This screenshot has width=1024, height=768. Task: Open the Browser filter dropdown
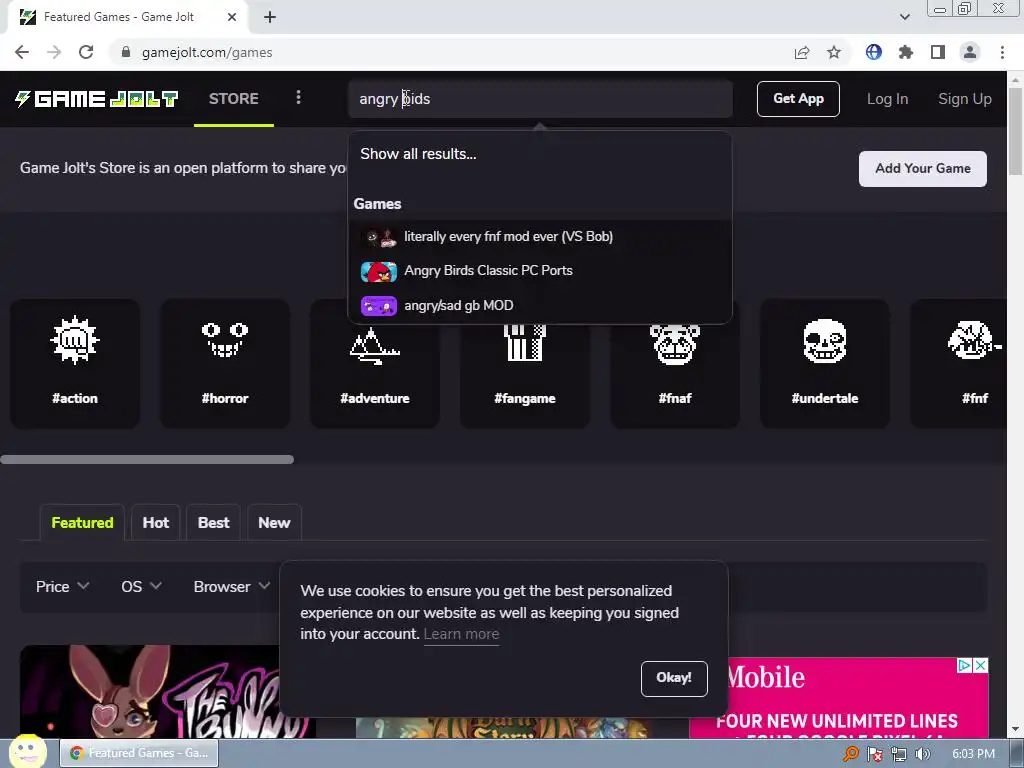click(x=232, y=586)
